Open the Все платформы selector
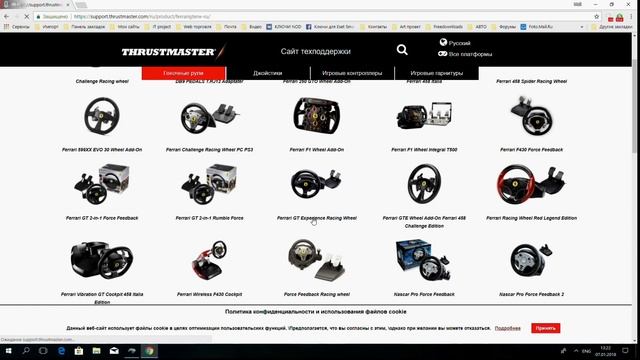The height and width of the screenshot is (360, 640). [x=470, y=54]
